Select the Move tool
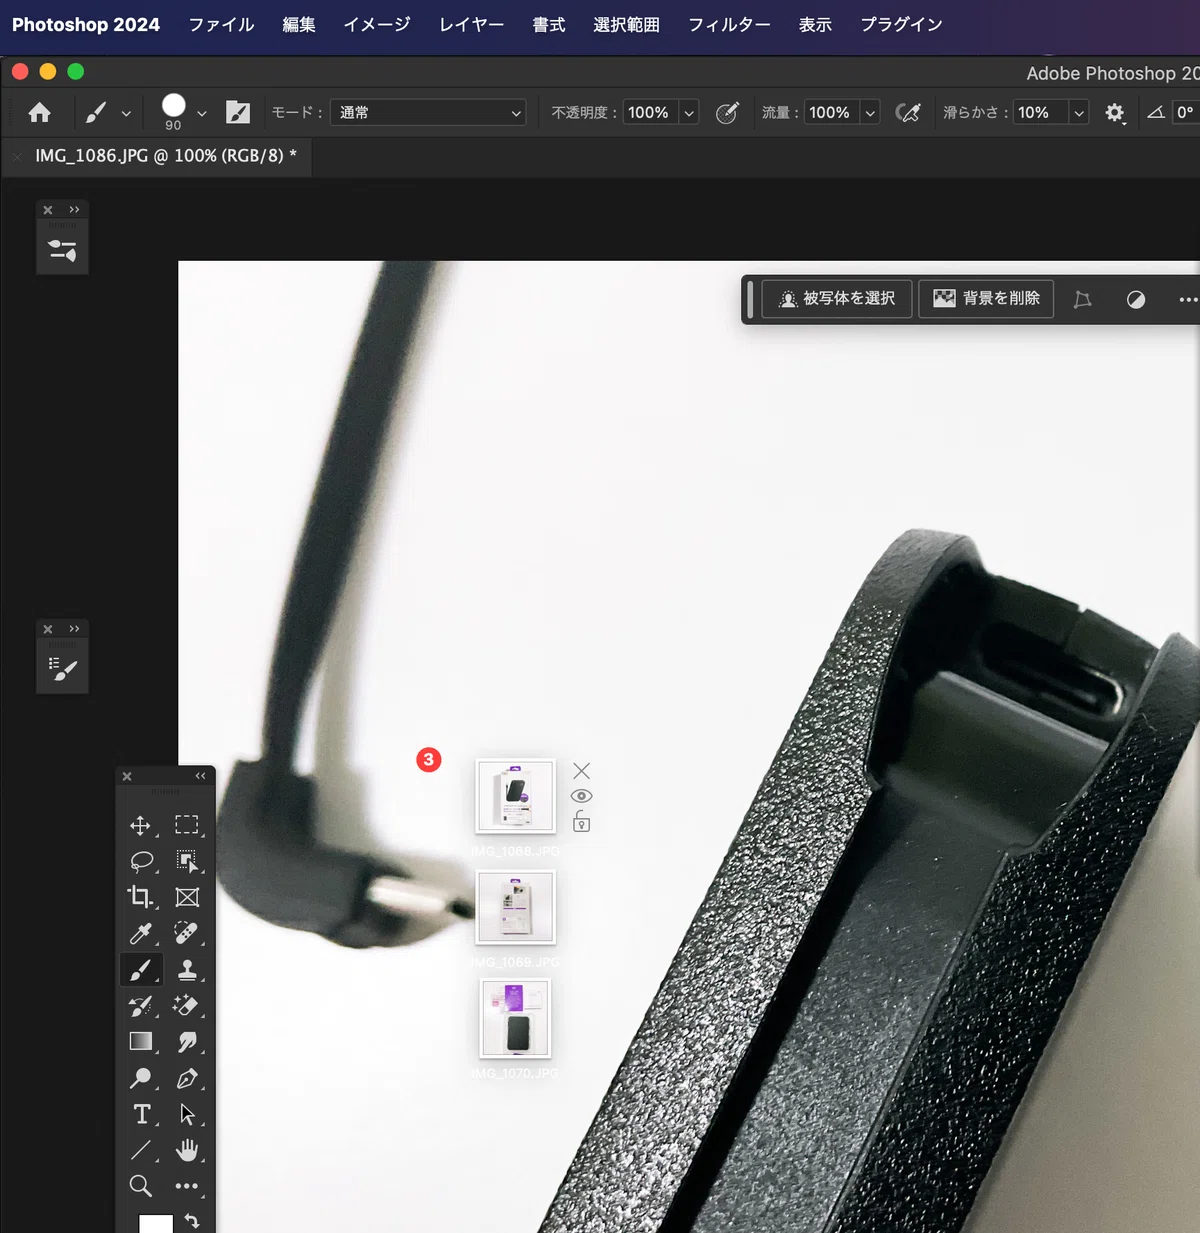The image size is (1200, 1233). tap(140, 825)
